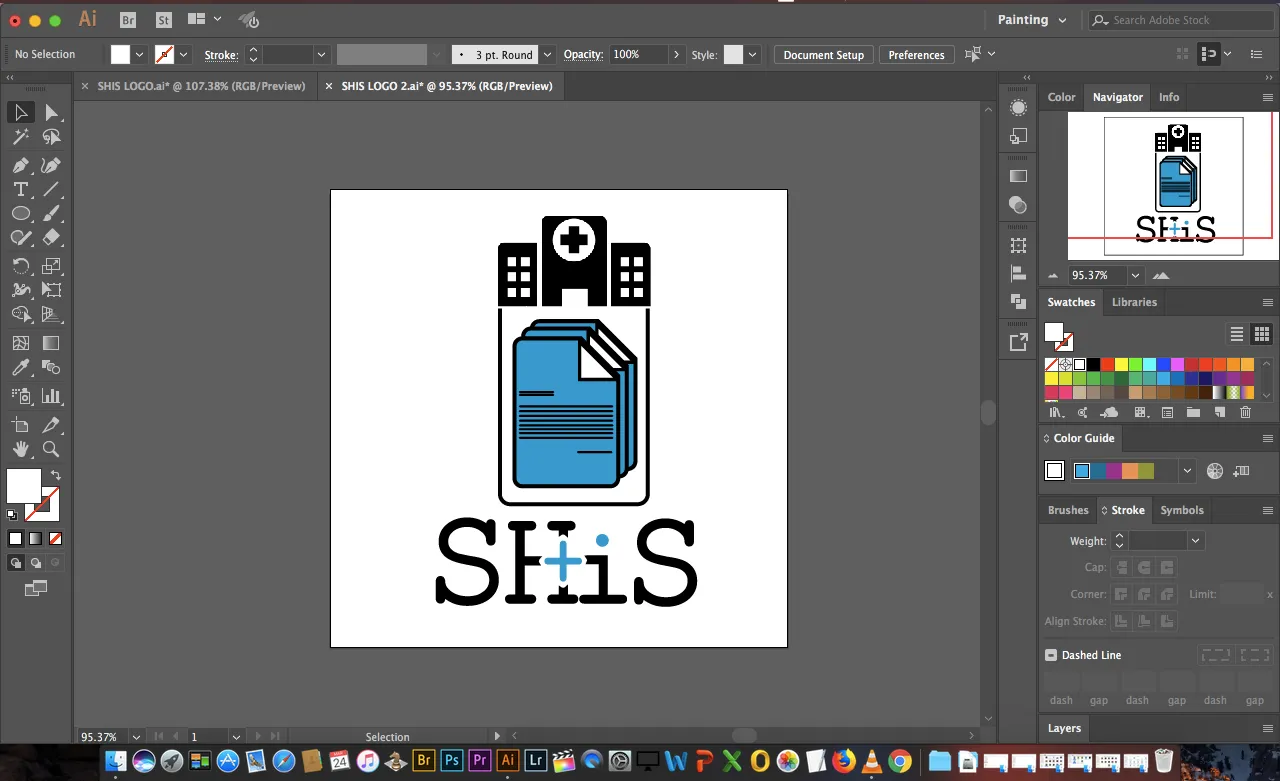
Task: Open status bar zoom level dropdown
Action: point(135,737)
